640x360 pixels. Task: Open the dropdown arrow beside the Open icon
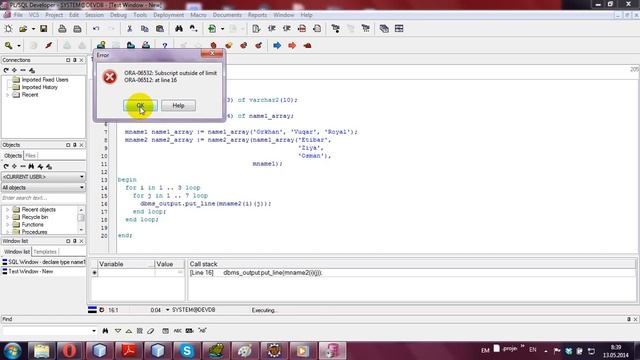tap(33, 29)
